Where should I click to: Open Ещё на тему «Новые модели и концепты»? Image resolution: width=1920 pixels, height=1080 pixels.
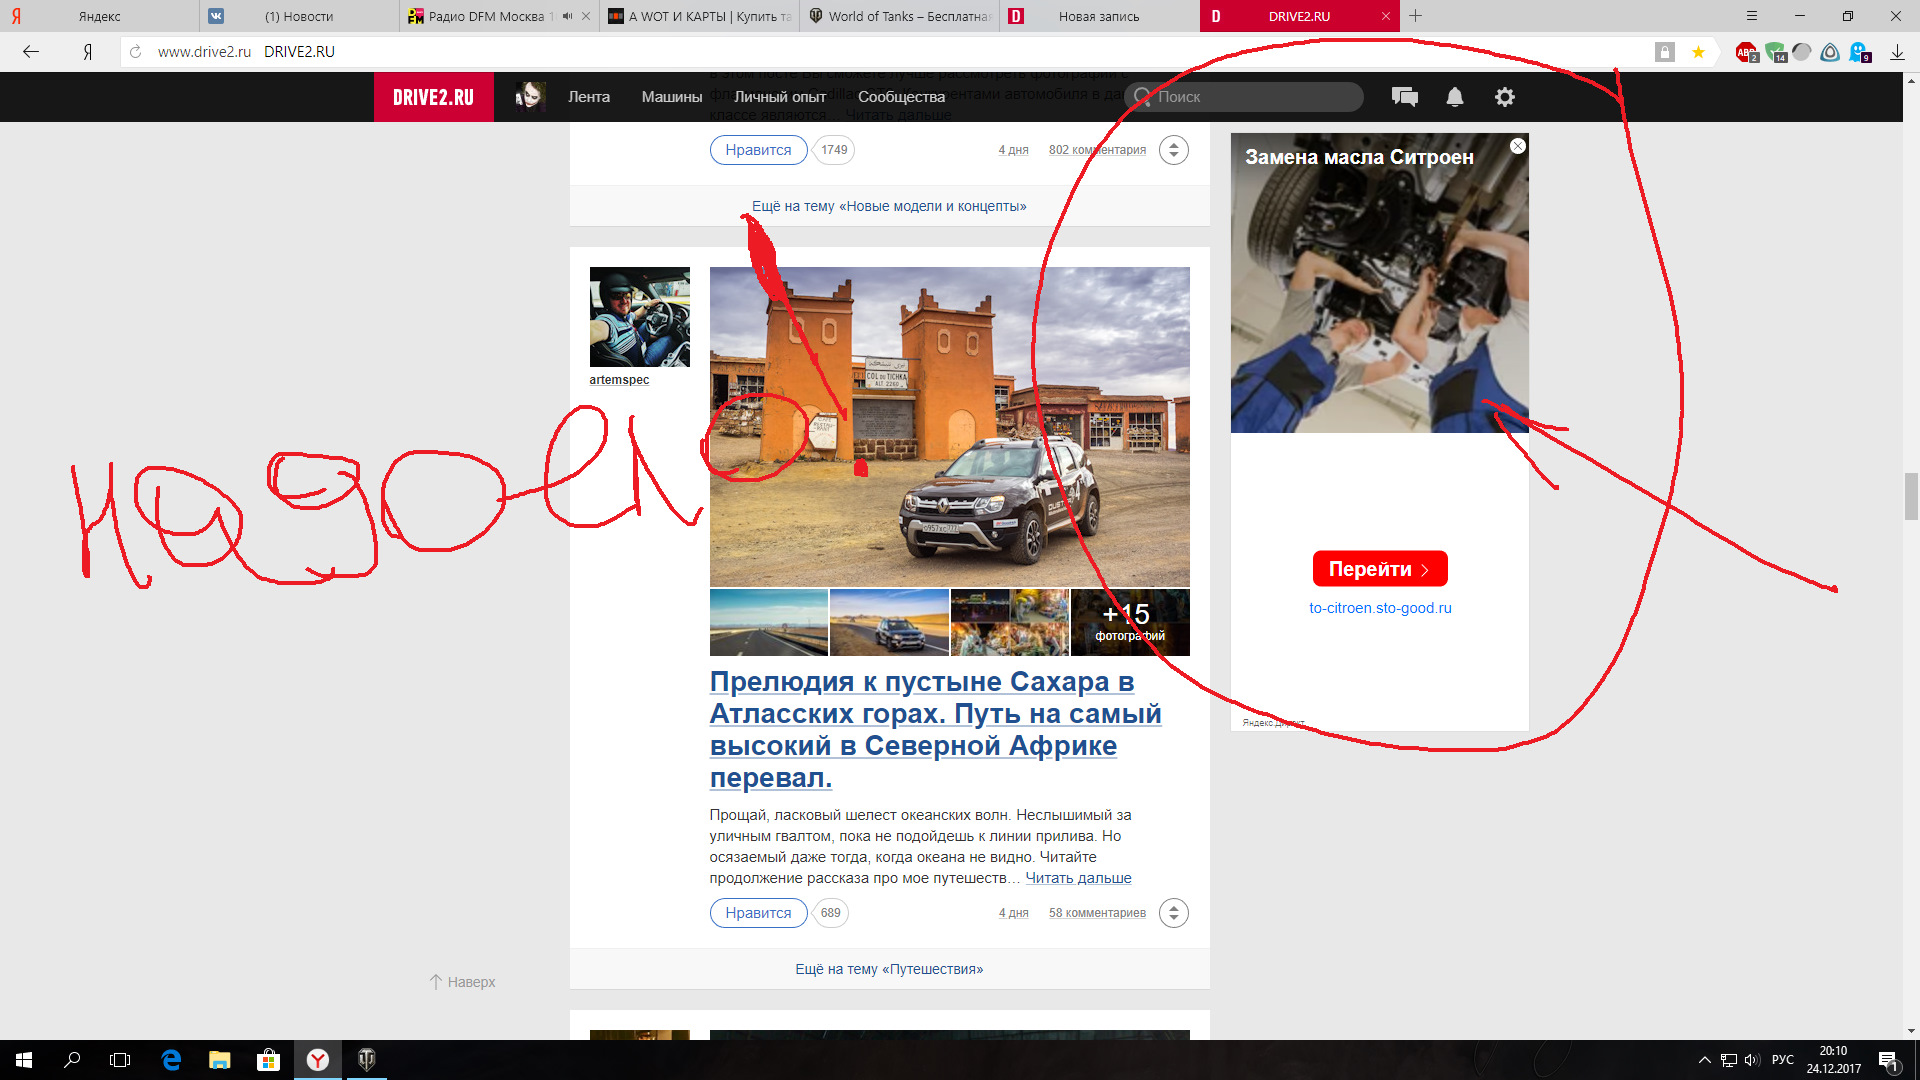(x=889, y=206)
